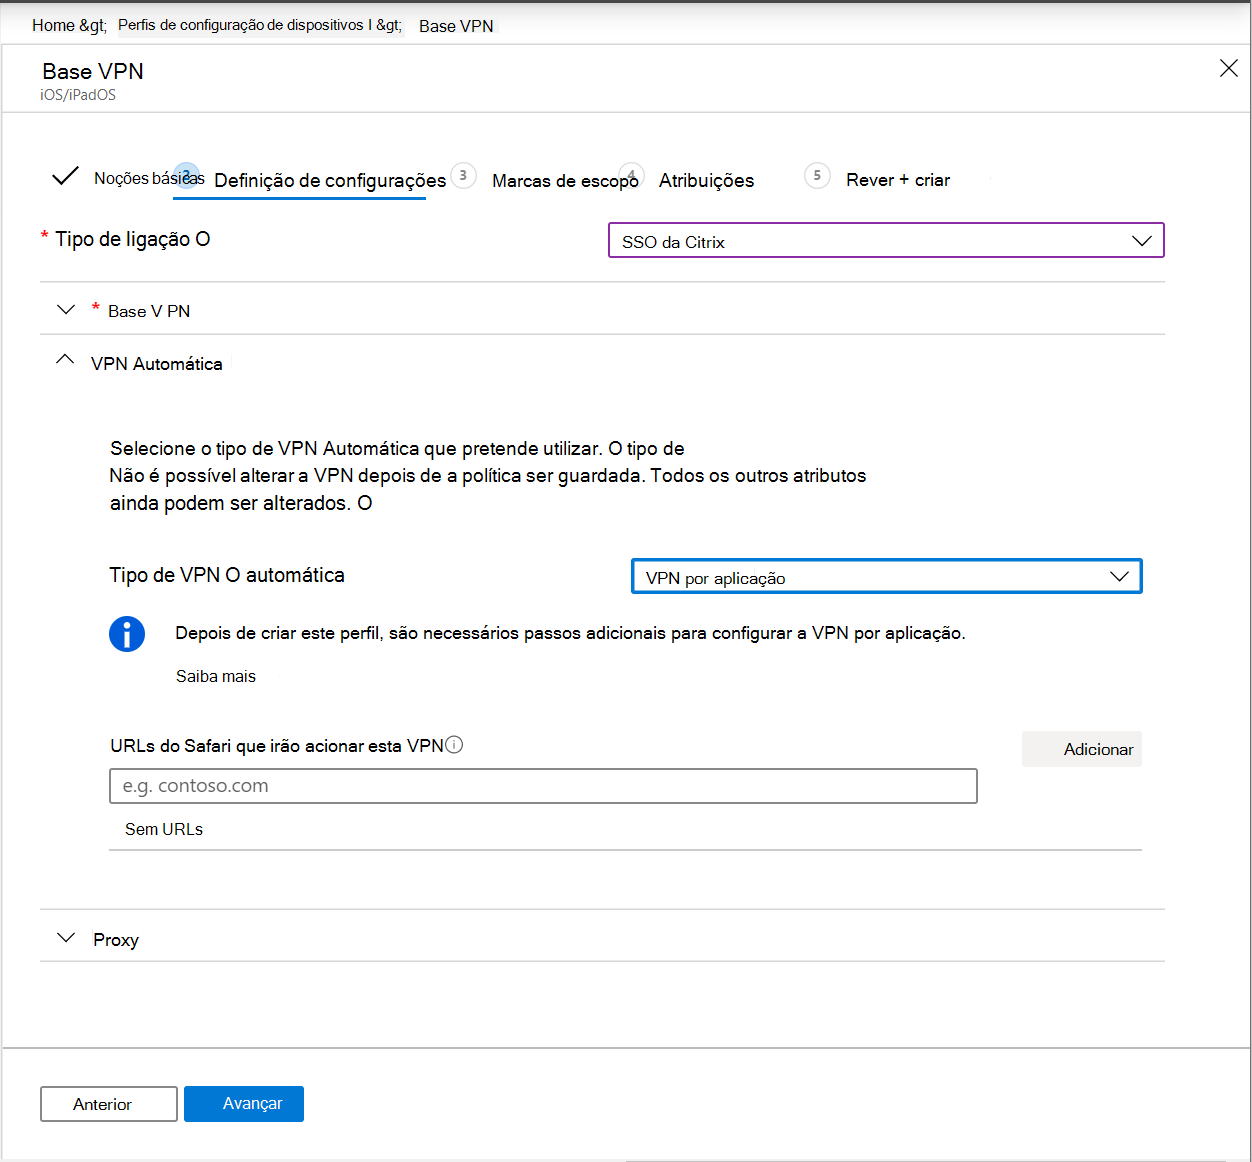Go to Marcas de escopo step

(x=565, y=181)
